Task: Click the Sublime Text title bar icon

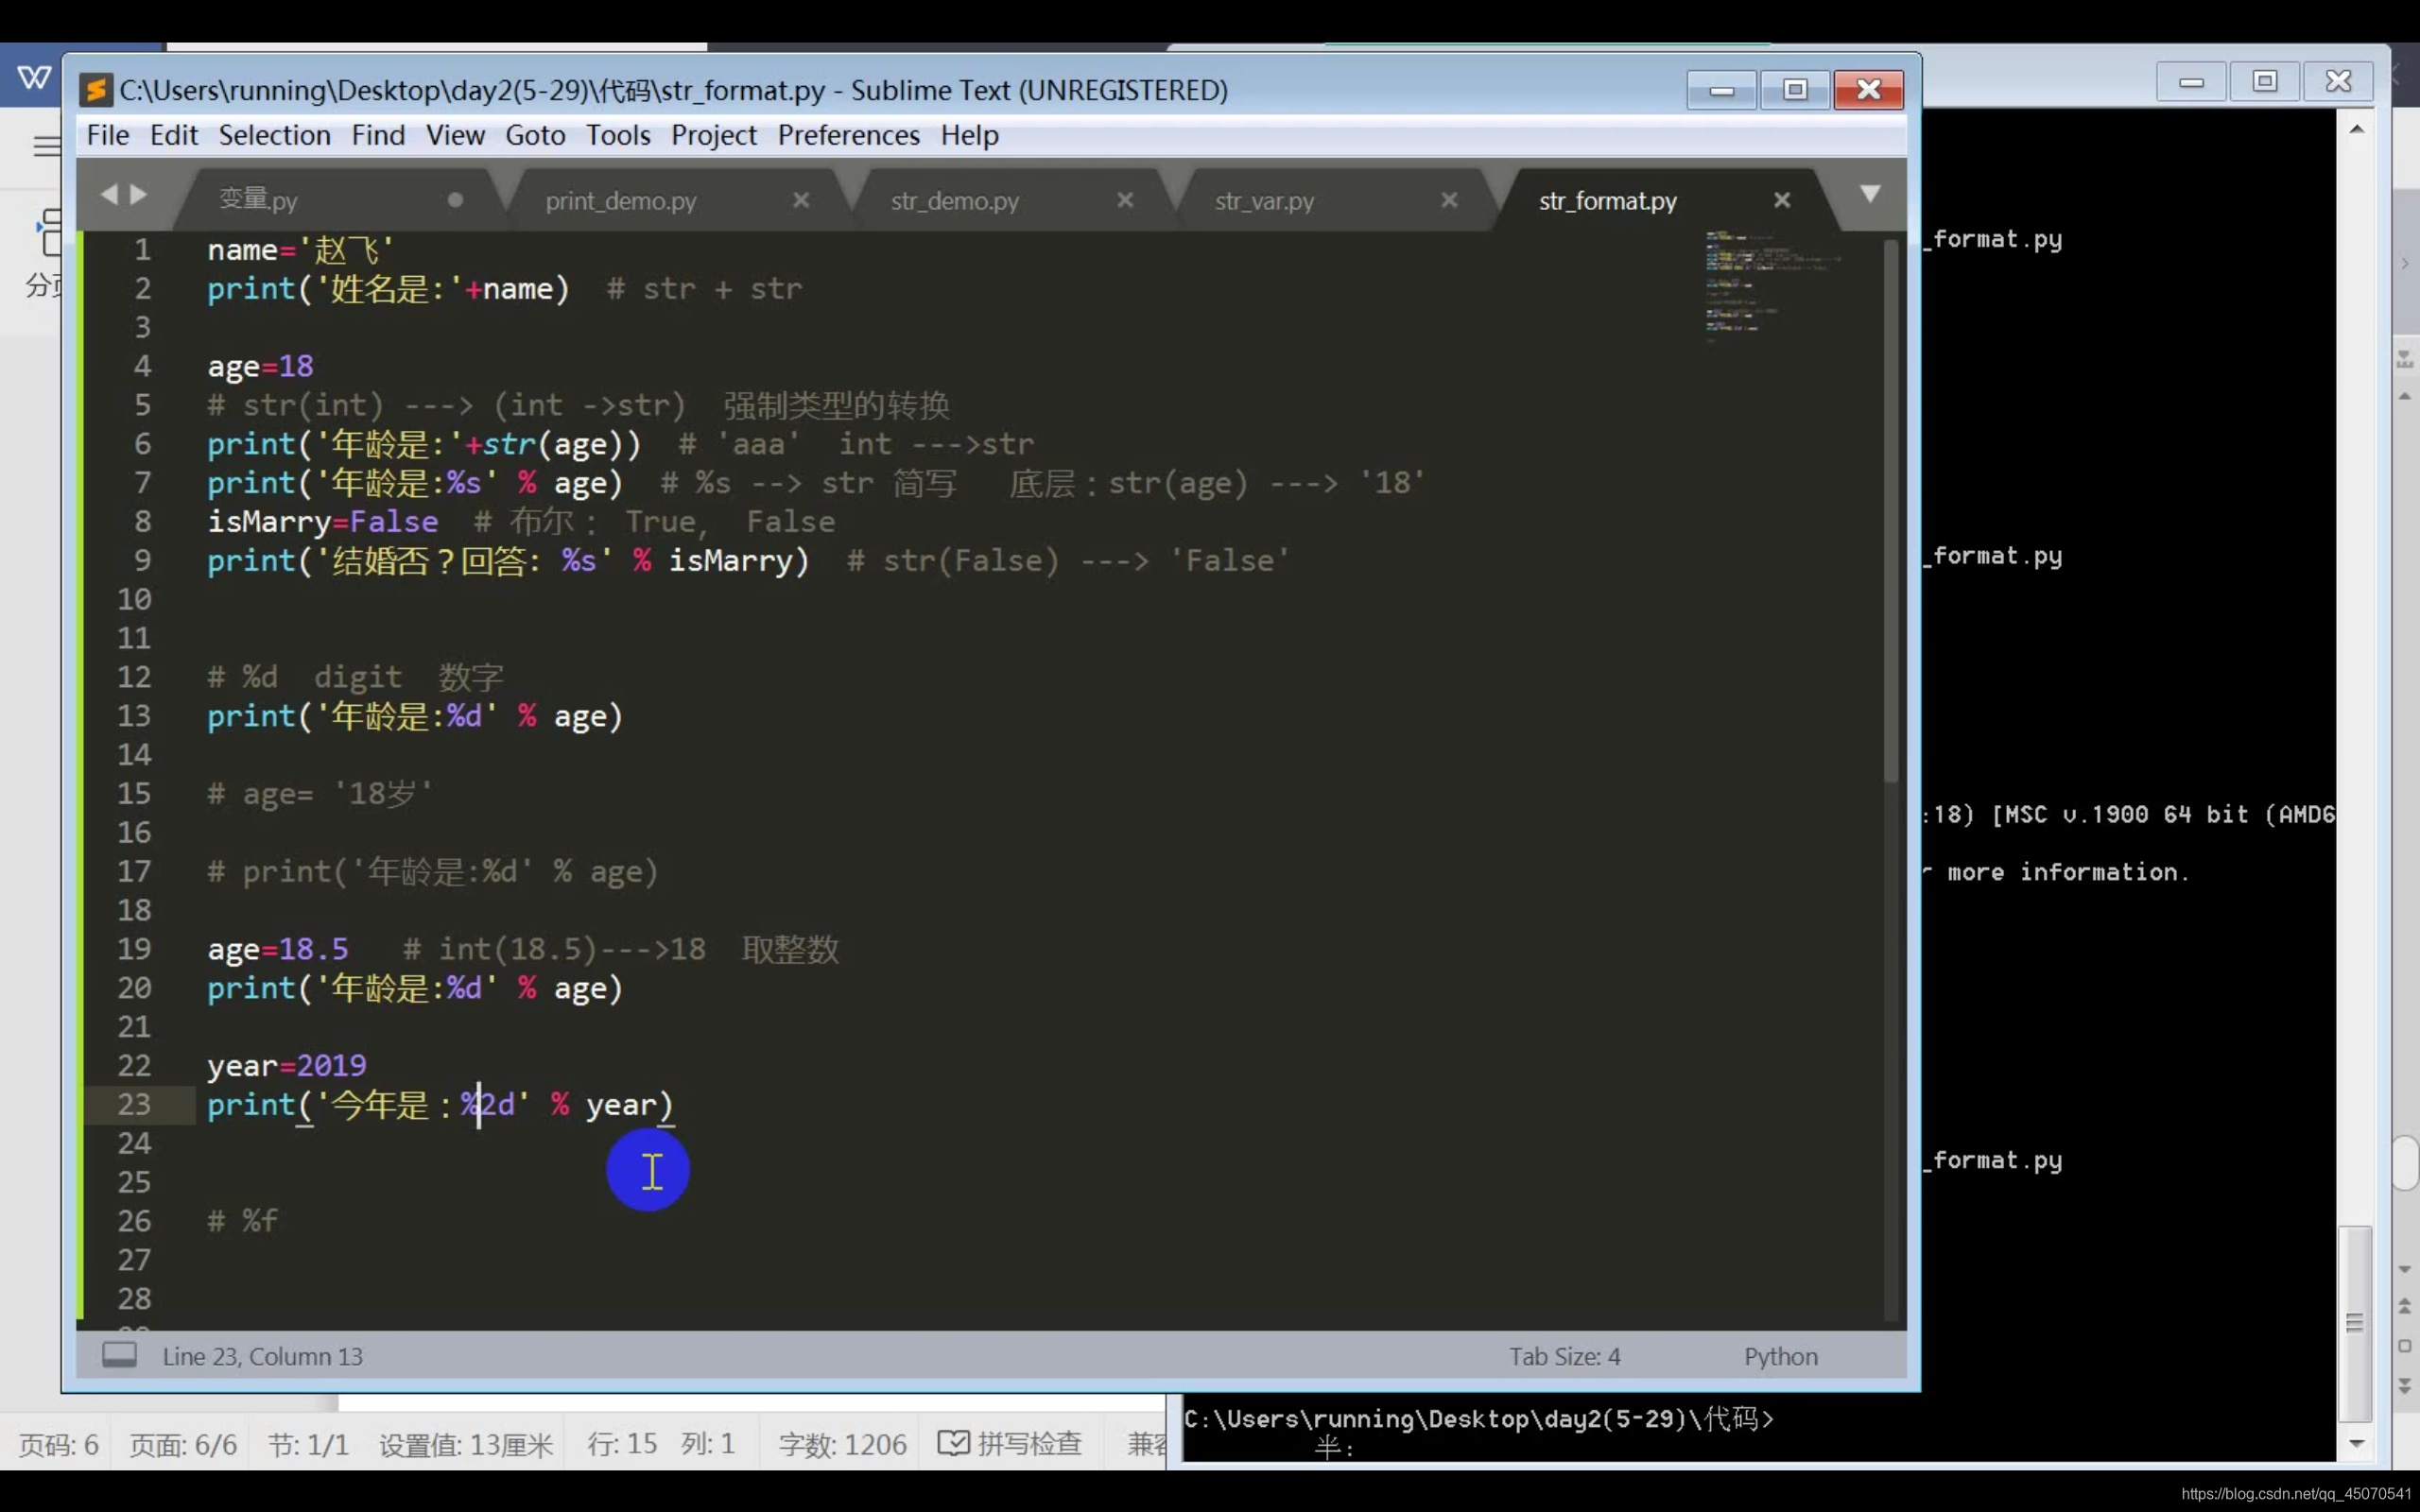Action: click(96, 90)
